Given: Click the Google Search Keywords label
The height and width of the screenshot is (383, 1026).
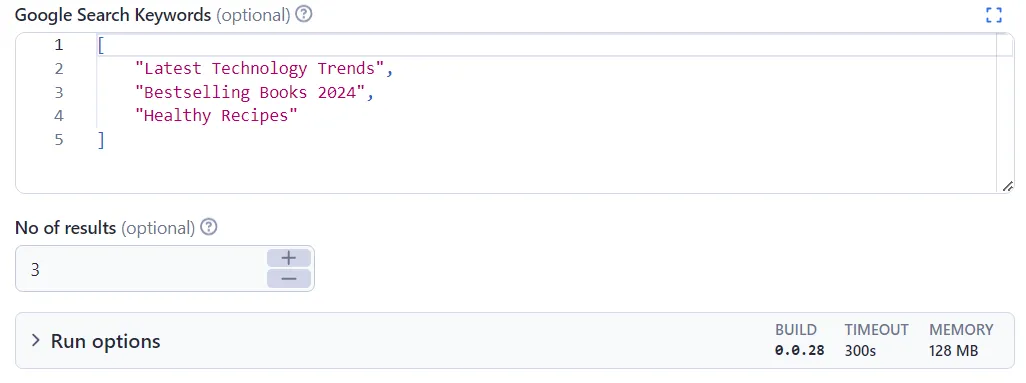Looking at the screenshot, I should (114, 15).
